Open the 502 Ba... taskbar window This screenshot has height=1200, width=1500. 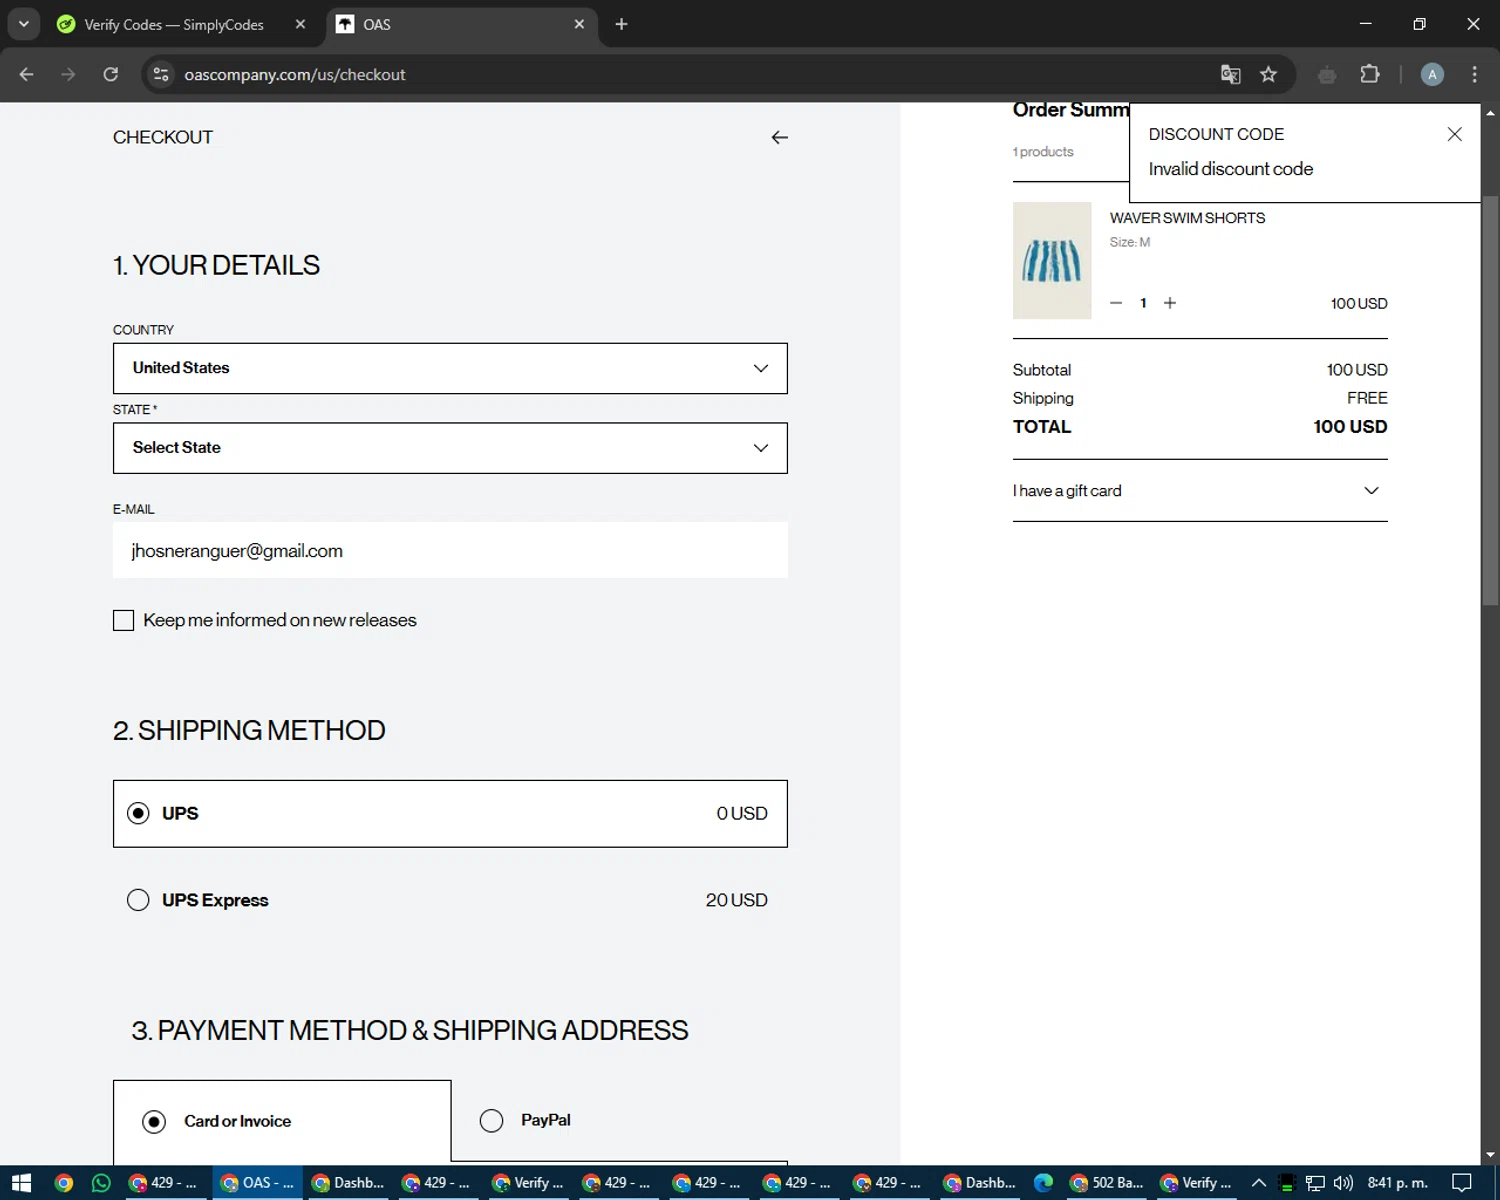pyautogui.click(x=1106, y=1183)
